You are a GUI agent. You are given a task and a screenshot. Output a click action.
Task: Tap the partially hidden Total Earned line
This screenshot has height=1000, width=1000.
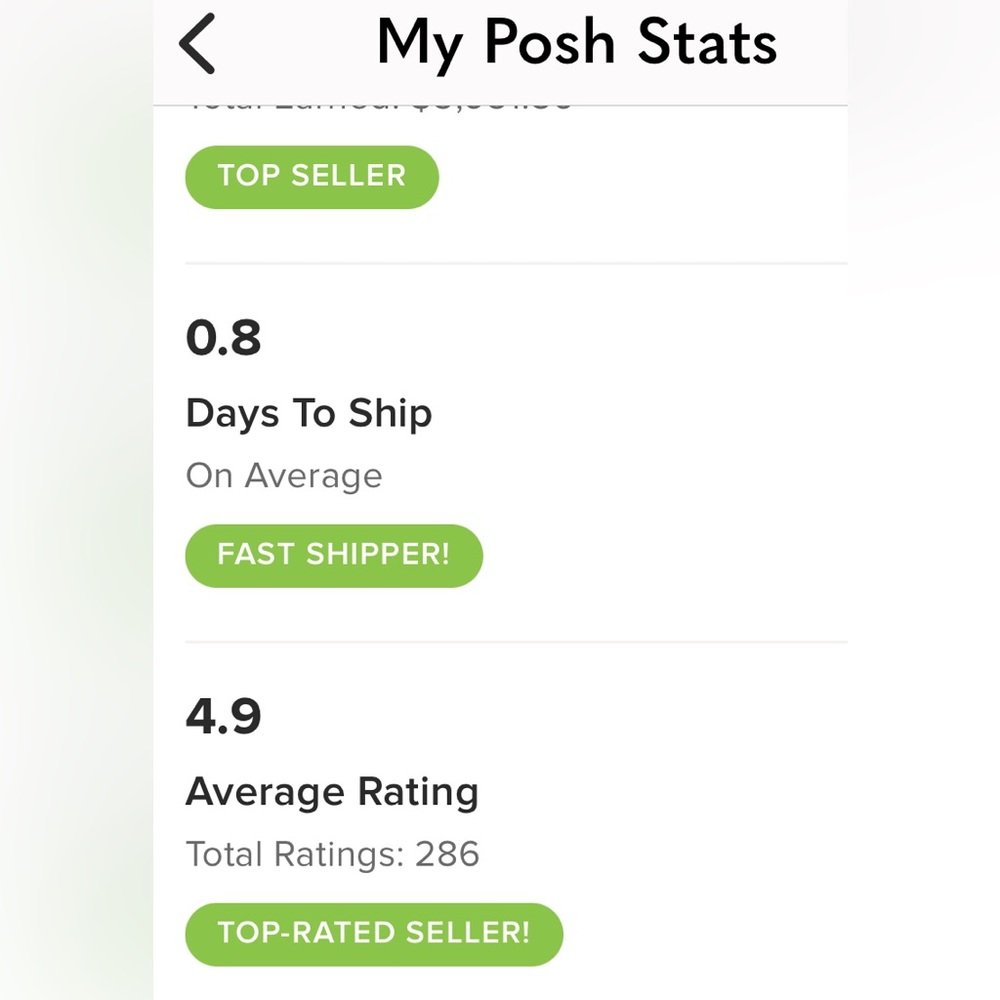point(380,110)
